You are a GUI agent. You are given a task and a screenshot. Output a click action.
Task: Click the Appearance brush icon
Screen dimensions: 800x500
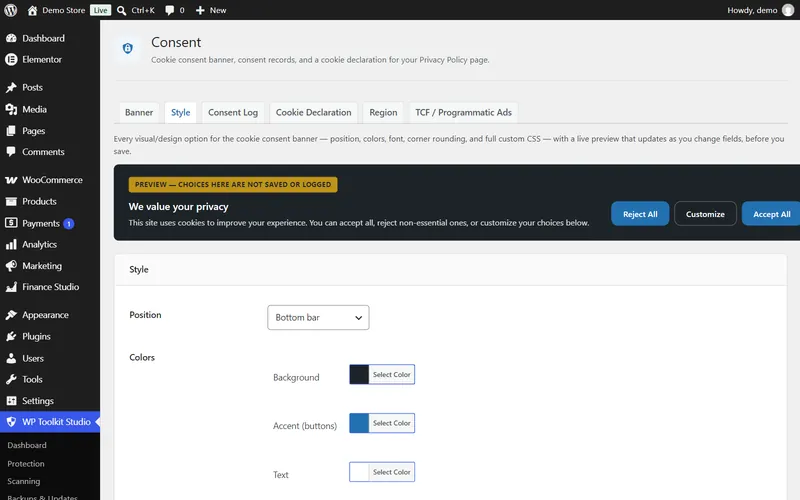[11, 315]
